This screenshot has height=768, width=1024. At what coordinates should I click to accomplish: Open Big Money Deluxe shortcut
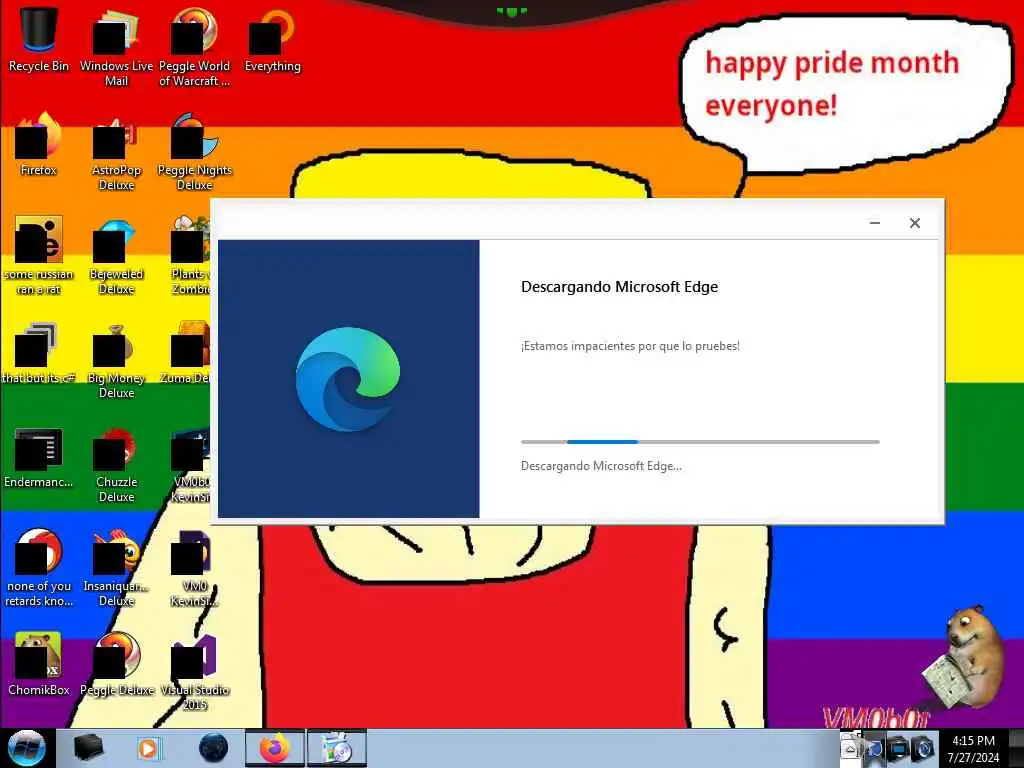116,359
